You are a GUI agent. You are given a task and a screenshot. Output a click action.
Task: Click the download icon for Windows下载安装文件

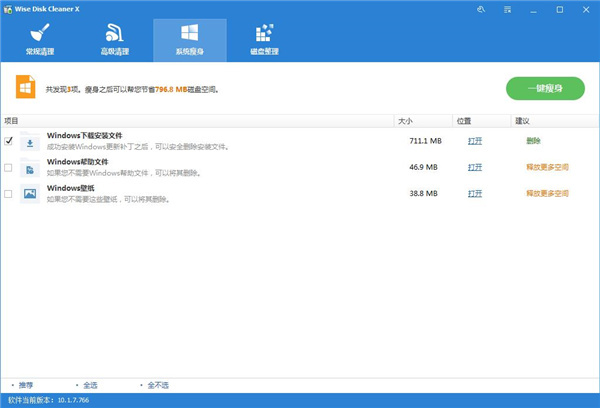point(30,142)
